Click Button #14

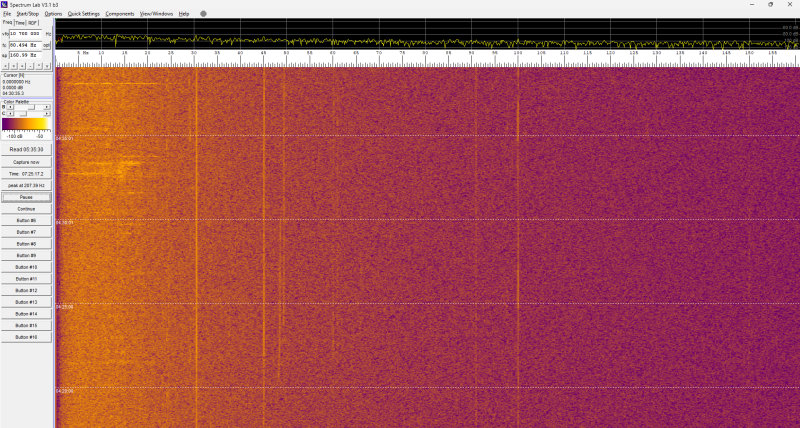click(26, 314)
